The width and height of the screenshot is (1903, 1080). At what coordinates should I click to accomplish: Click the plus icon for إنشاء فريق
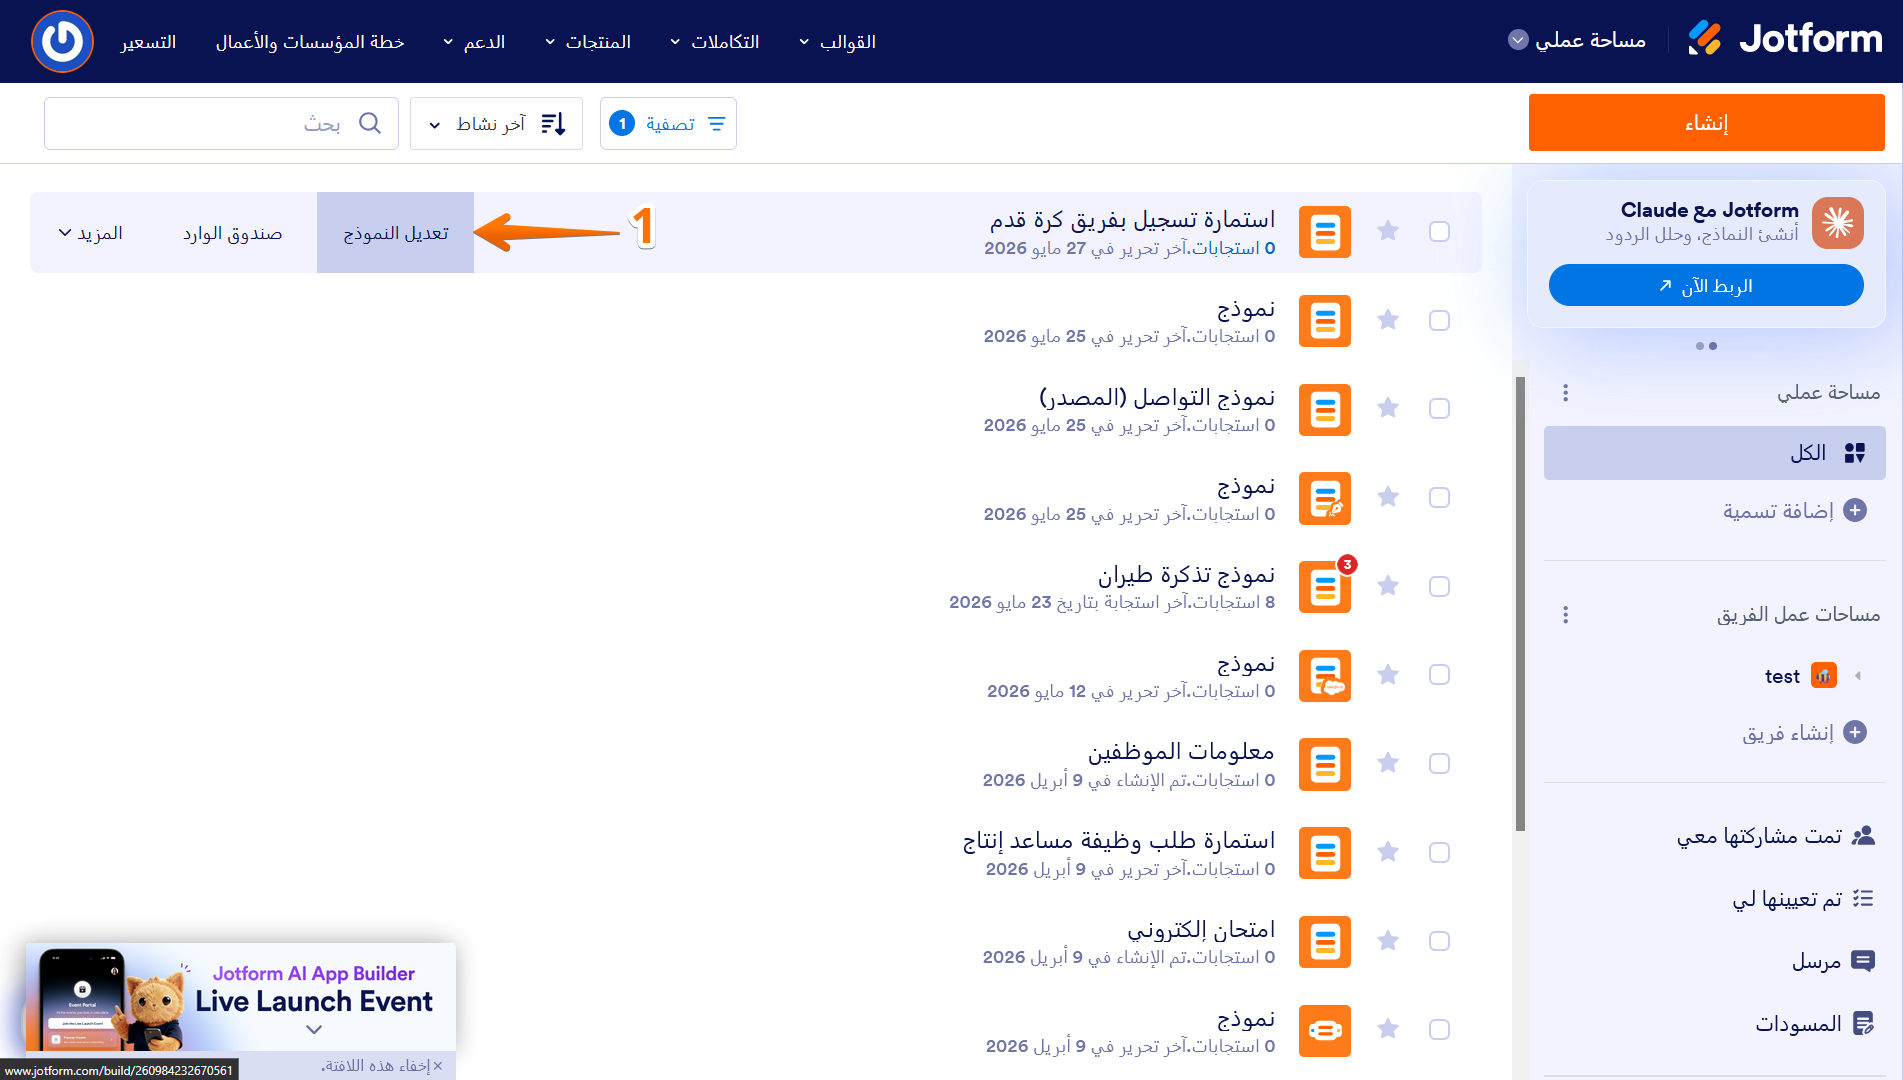pos(1855,732)
